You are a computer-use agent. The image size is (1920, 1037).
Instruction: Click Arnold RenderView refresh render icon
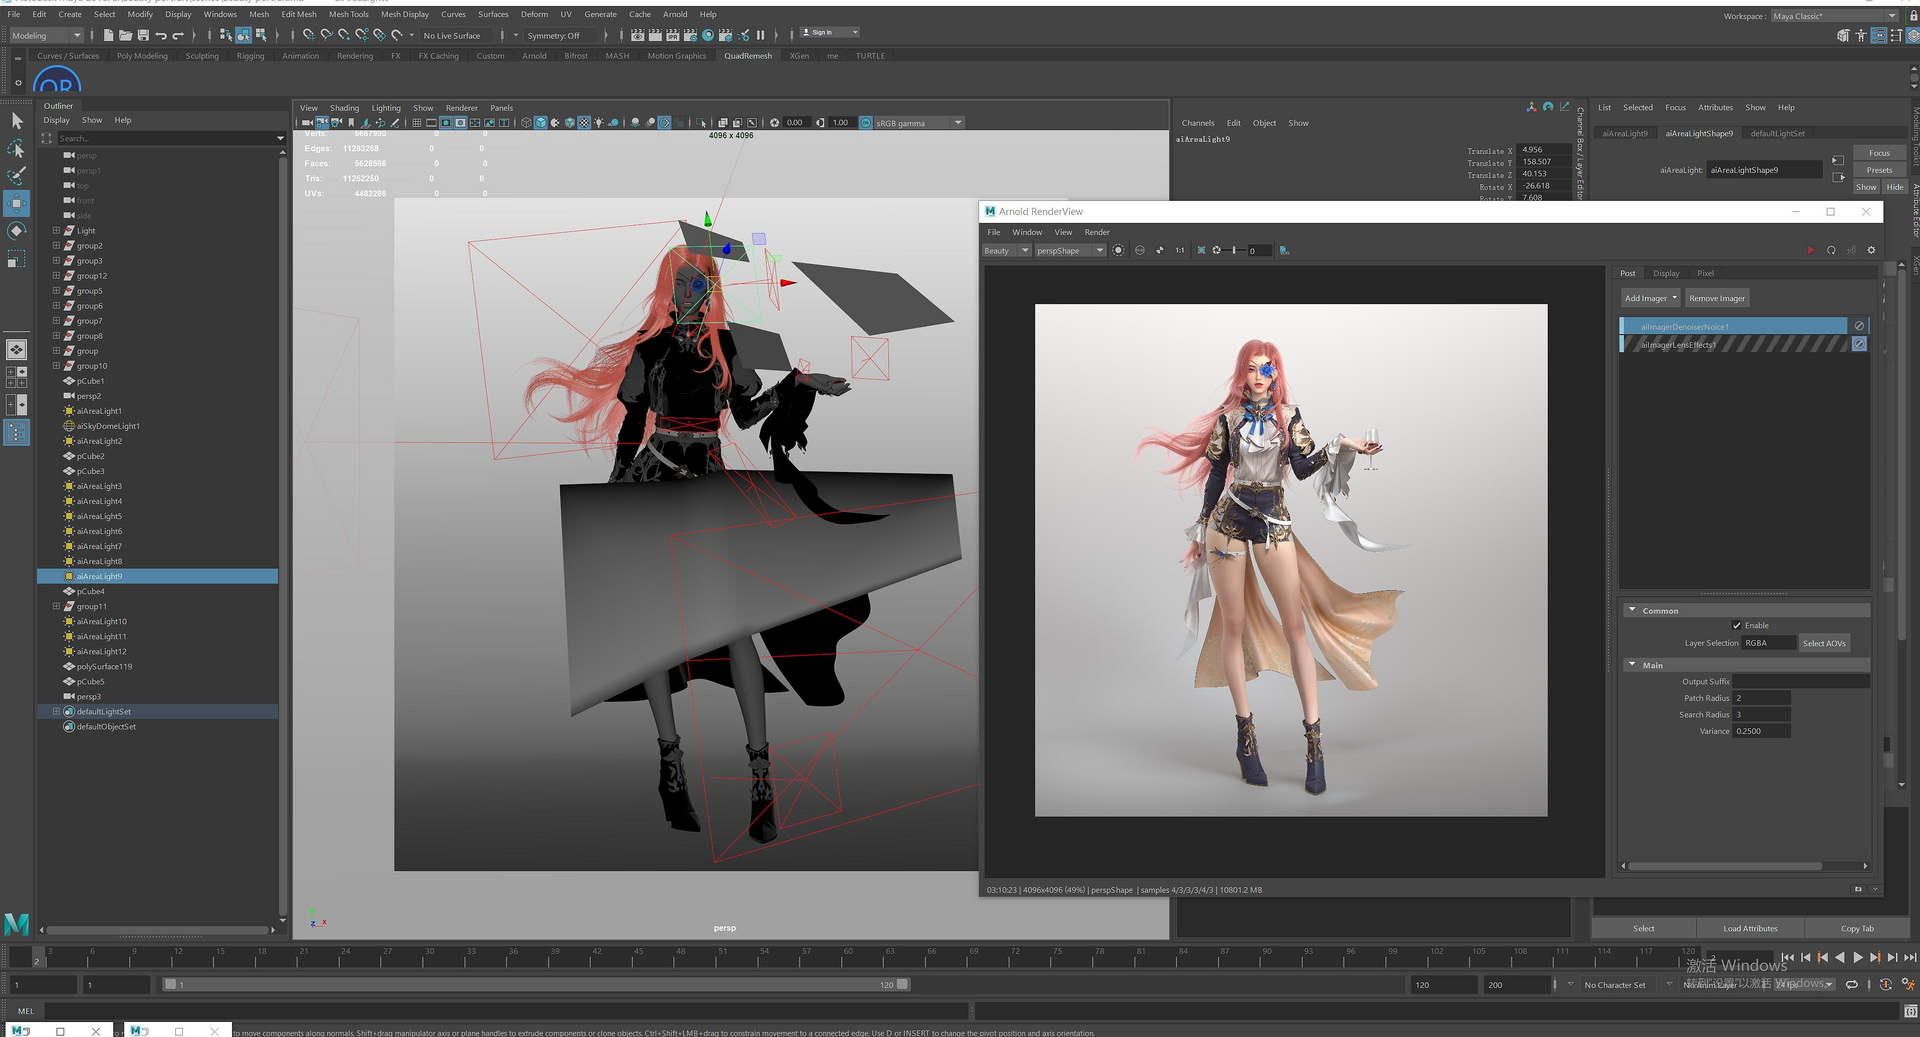[x=1831, y=251]
